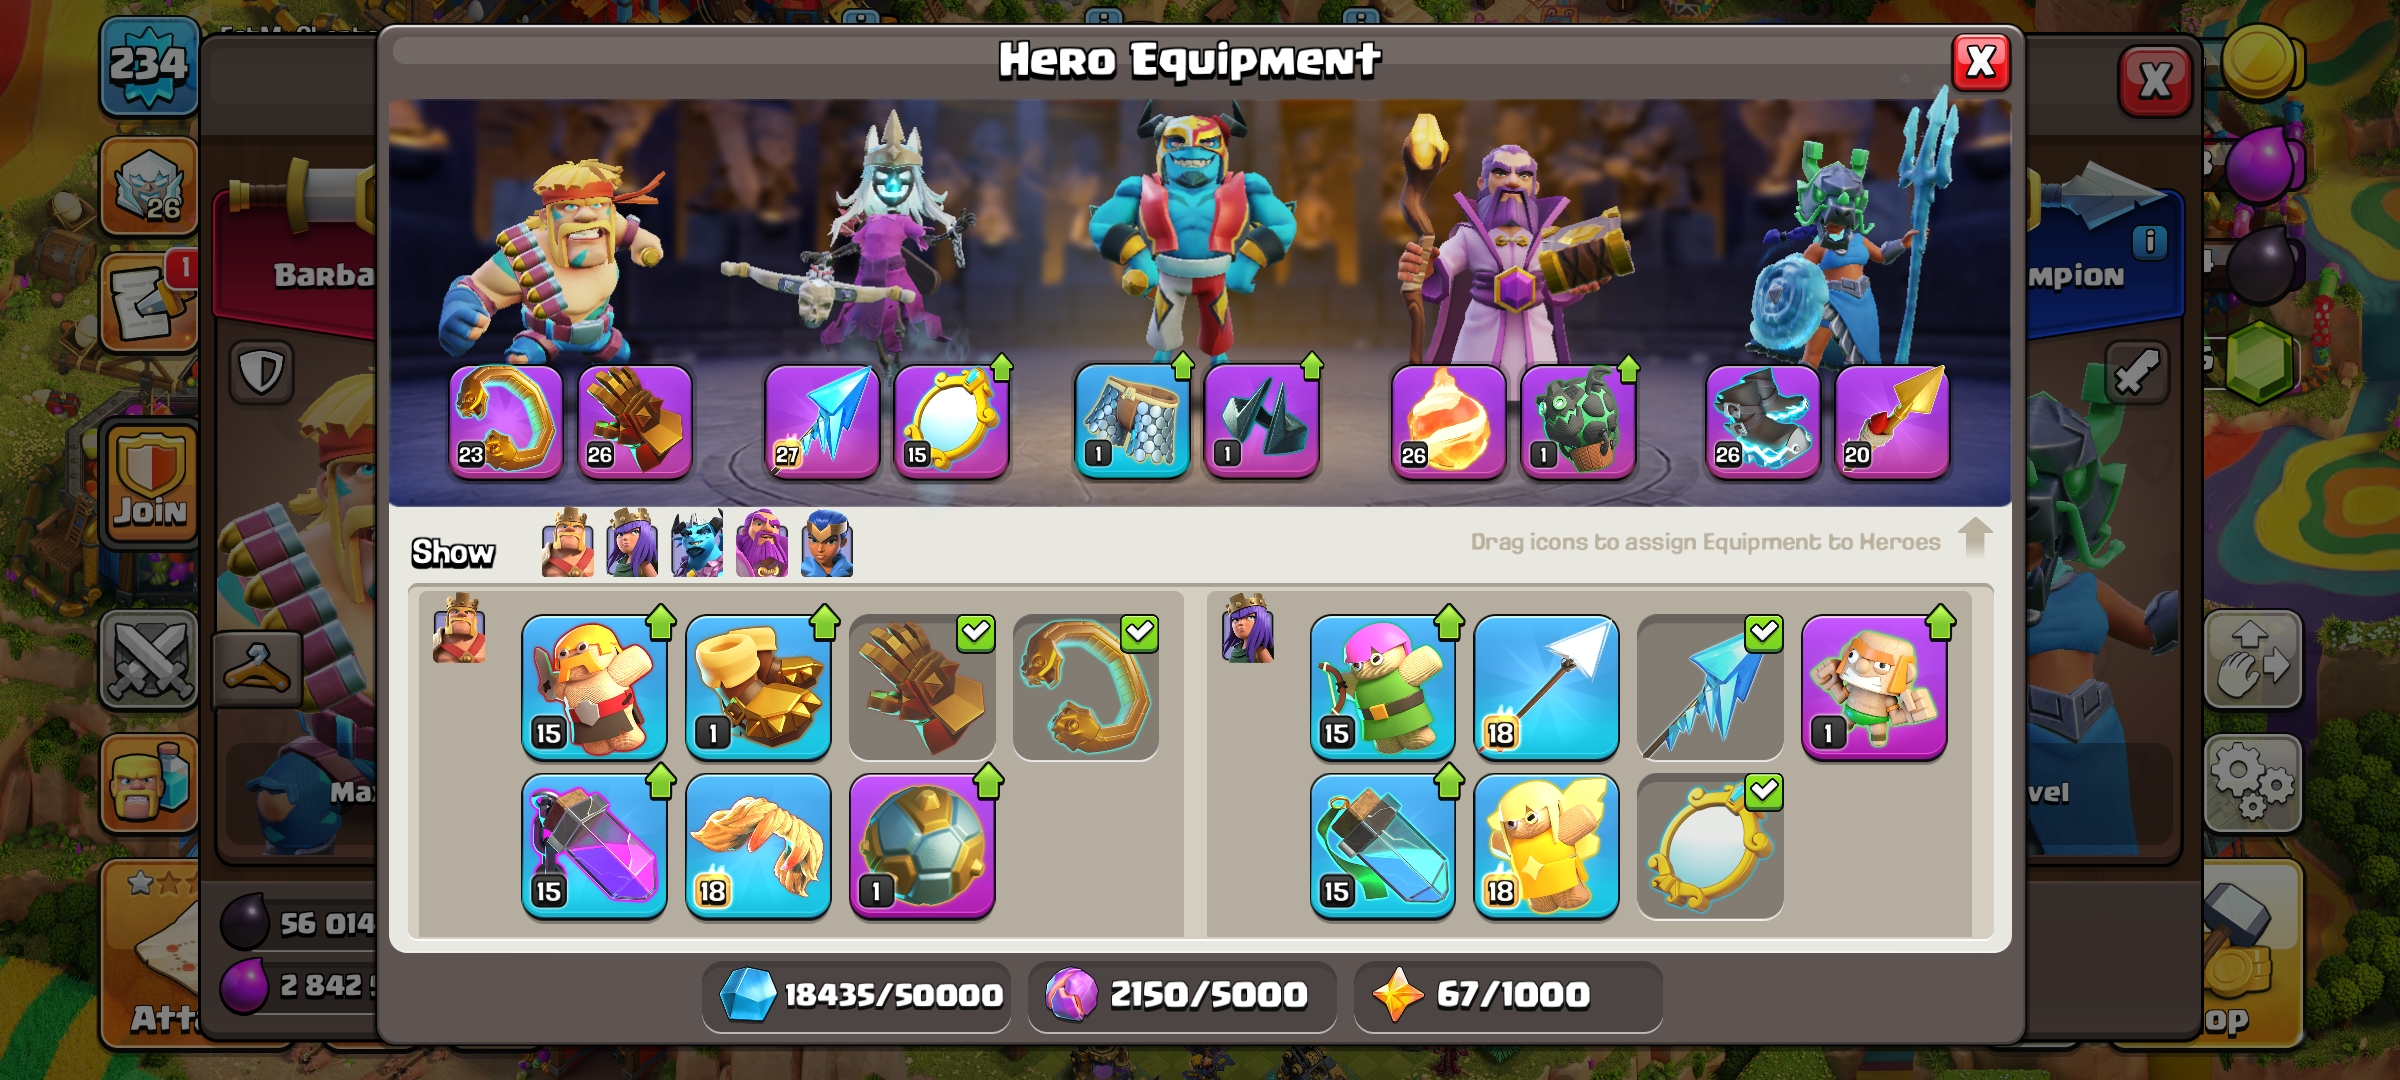The width and height of the screenshot is (2400, 1080).
Task: Show only Grand Warden equipment filter
Action: (x=762, y=544)
